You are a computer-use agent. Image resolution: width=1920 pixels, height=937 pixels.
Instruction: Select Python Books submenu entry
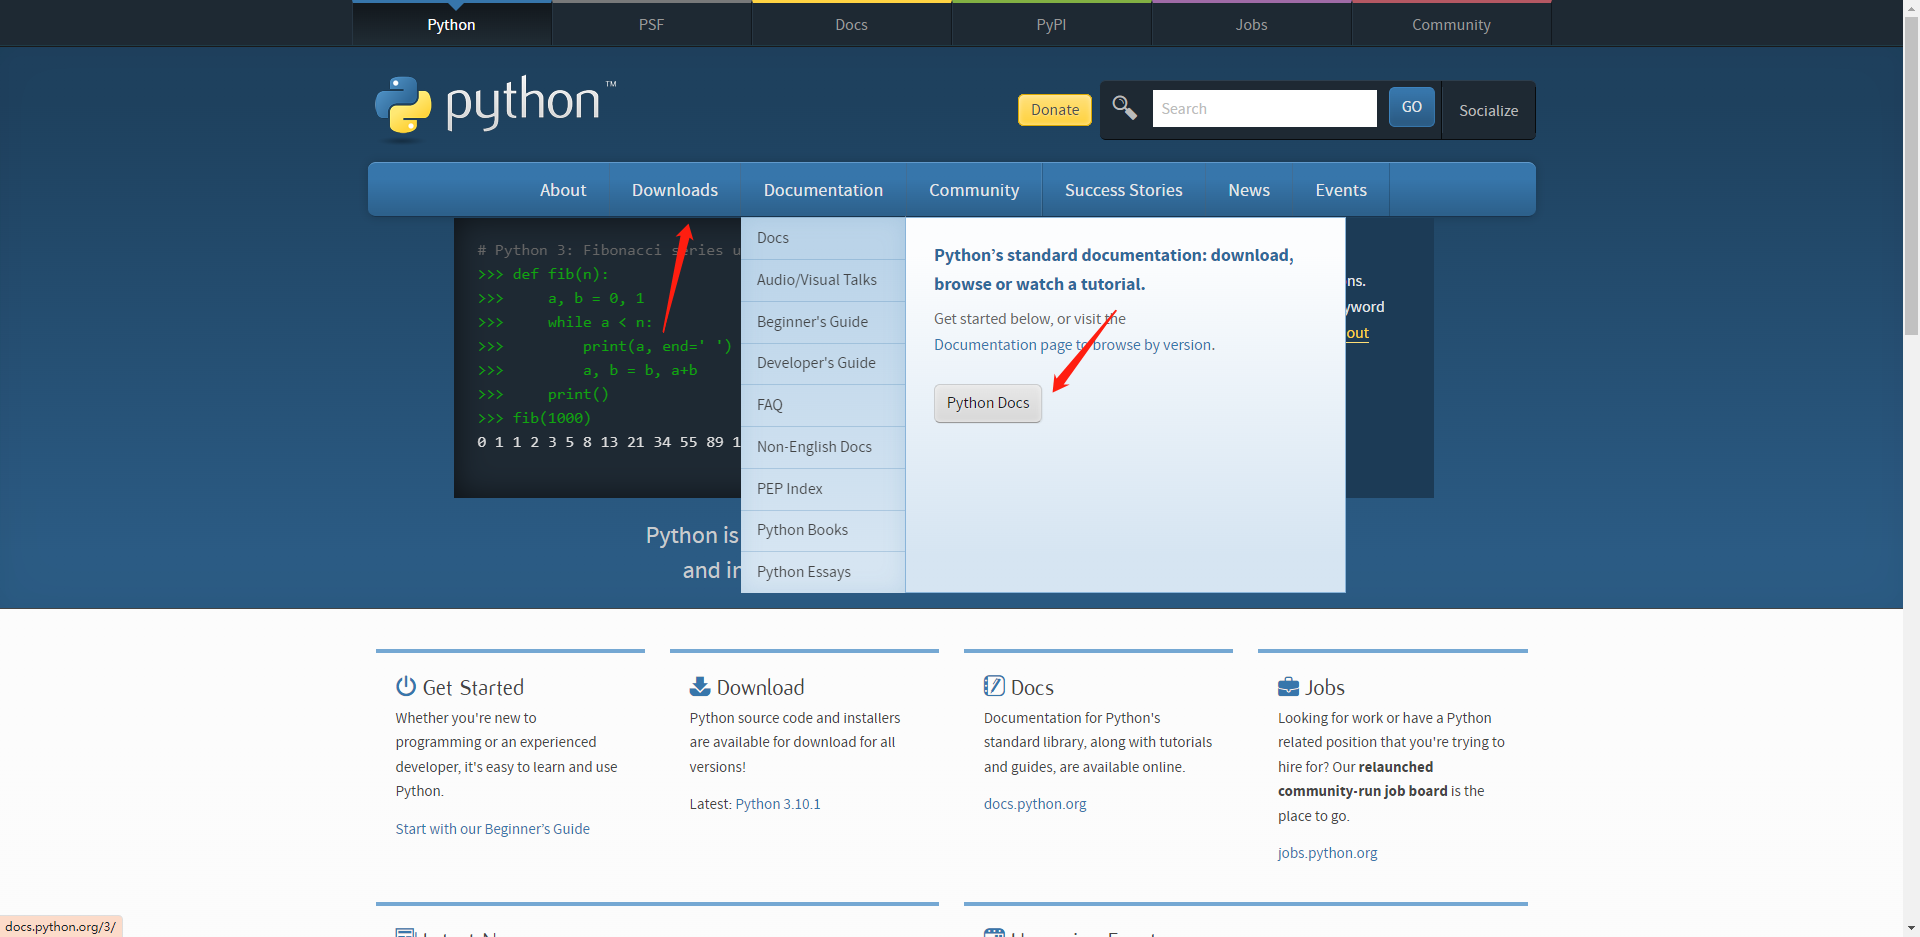(823, 530)
